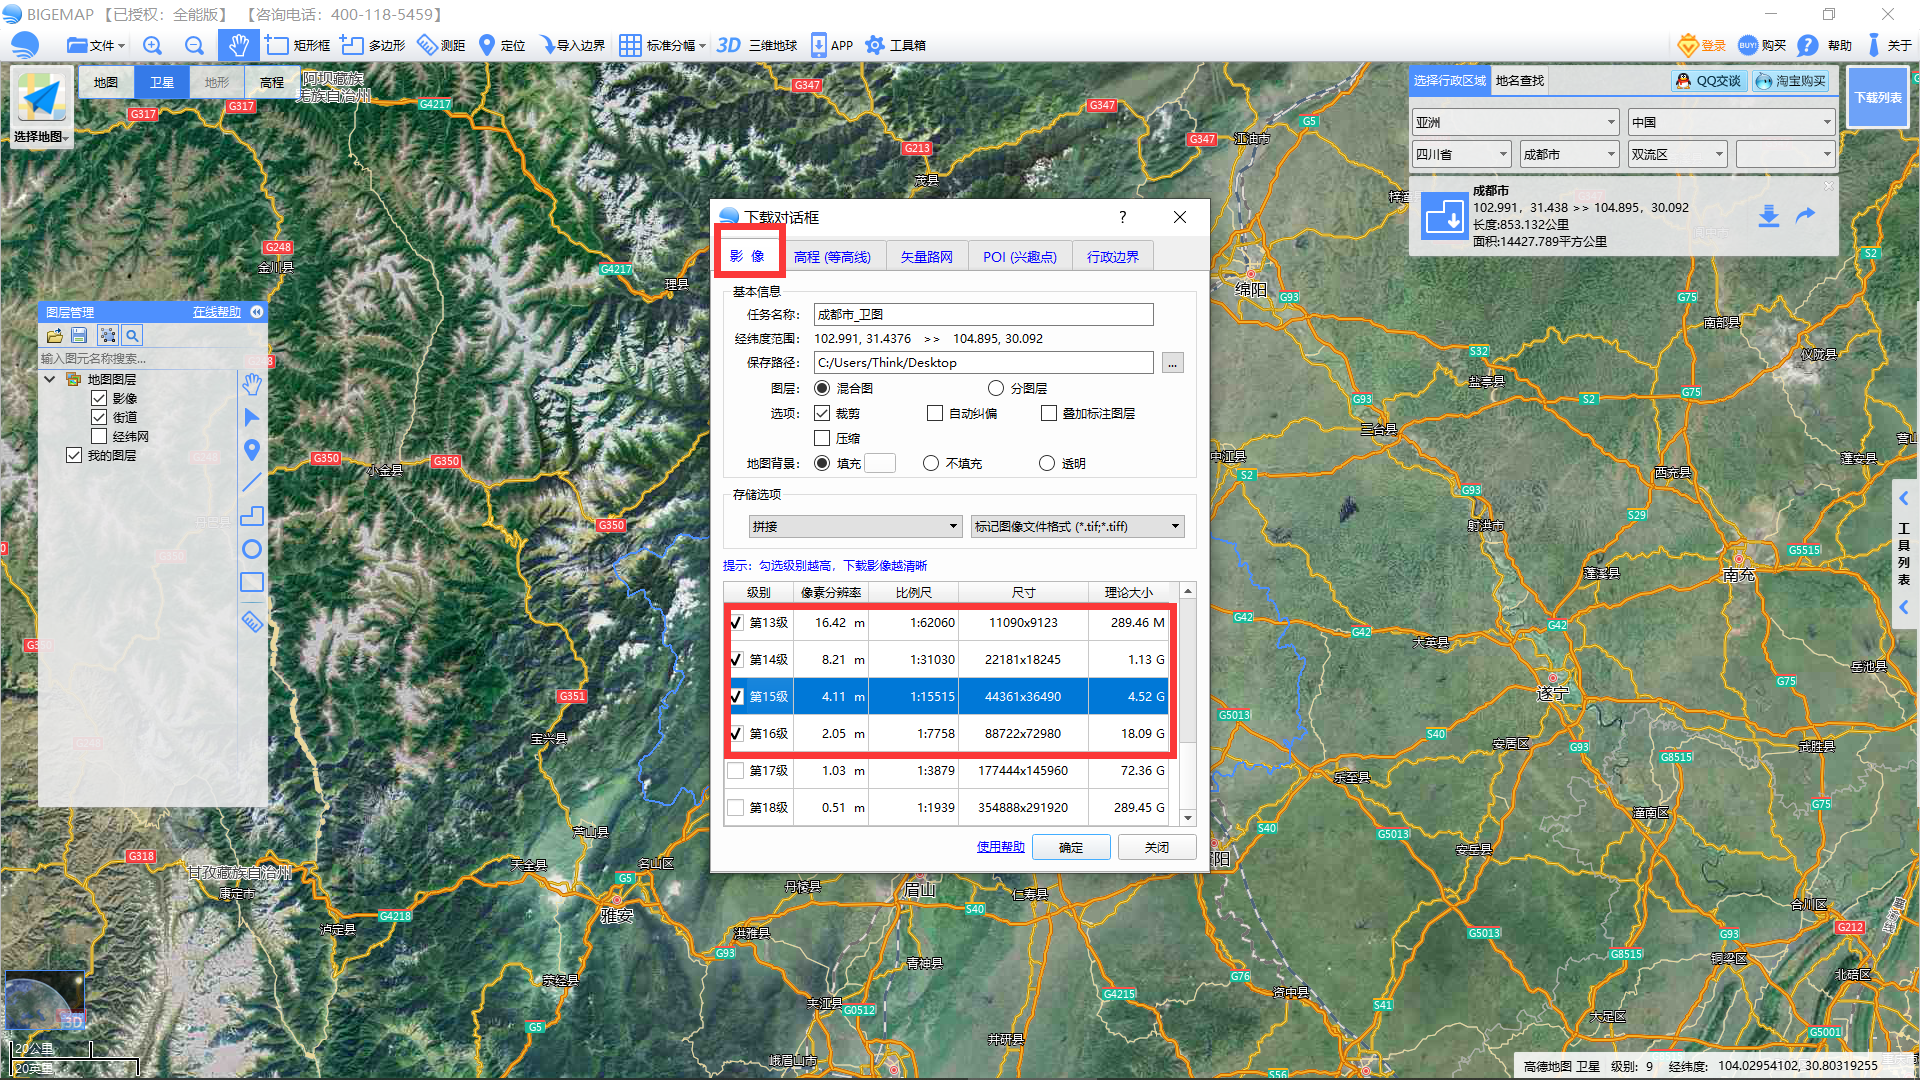Collapse the 地图图层 tree node
This screenshot has height=1080, width=1920.
coord(49,379)
